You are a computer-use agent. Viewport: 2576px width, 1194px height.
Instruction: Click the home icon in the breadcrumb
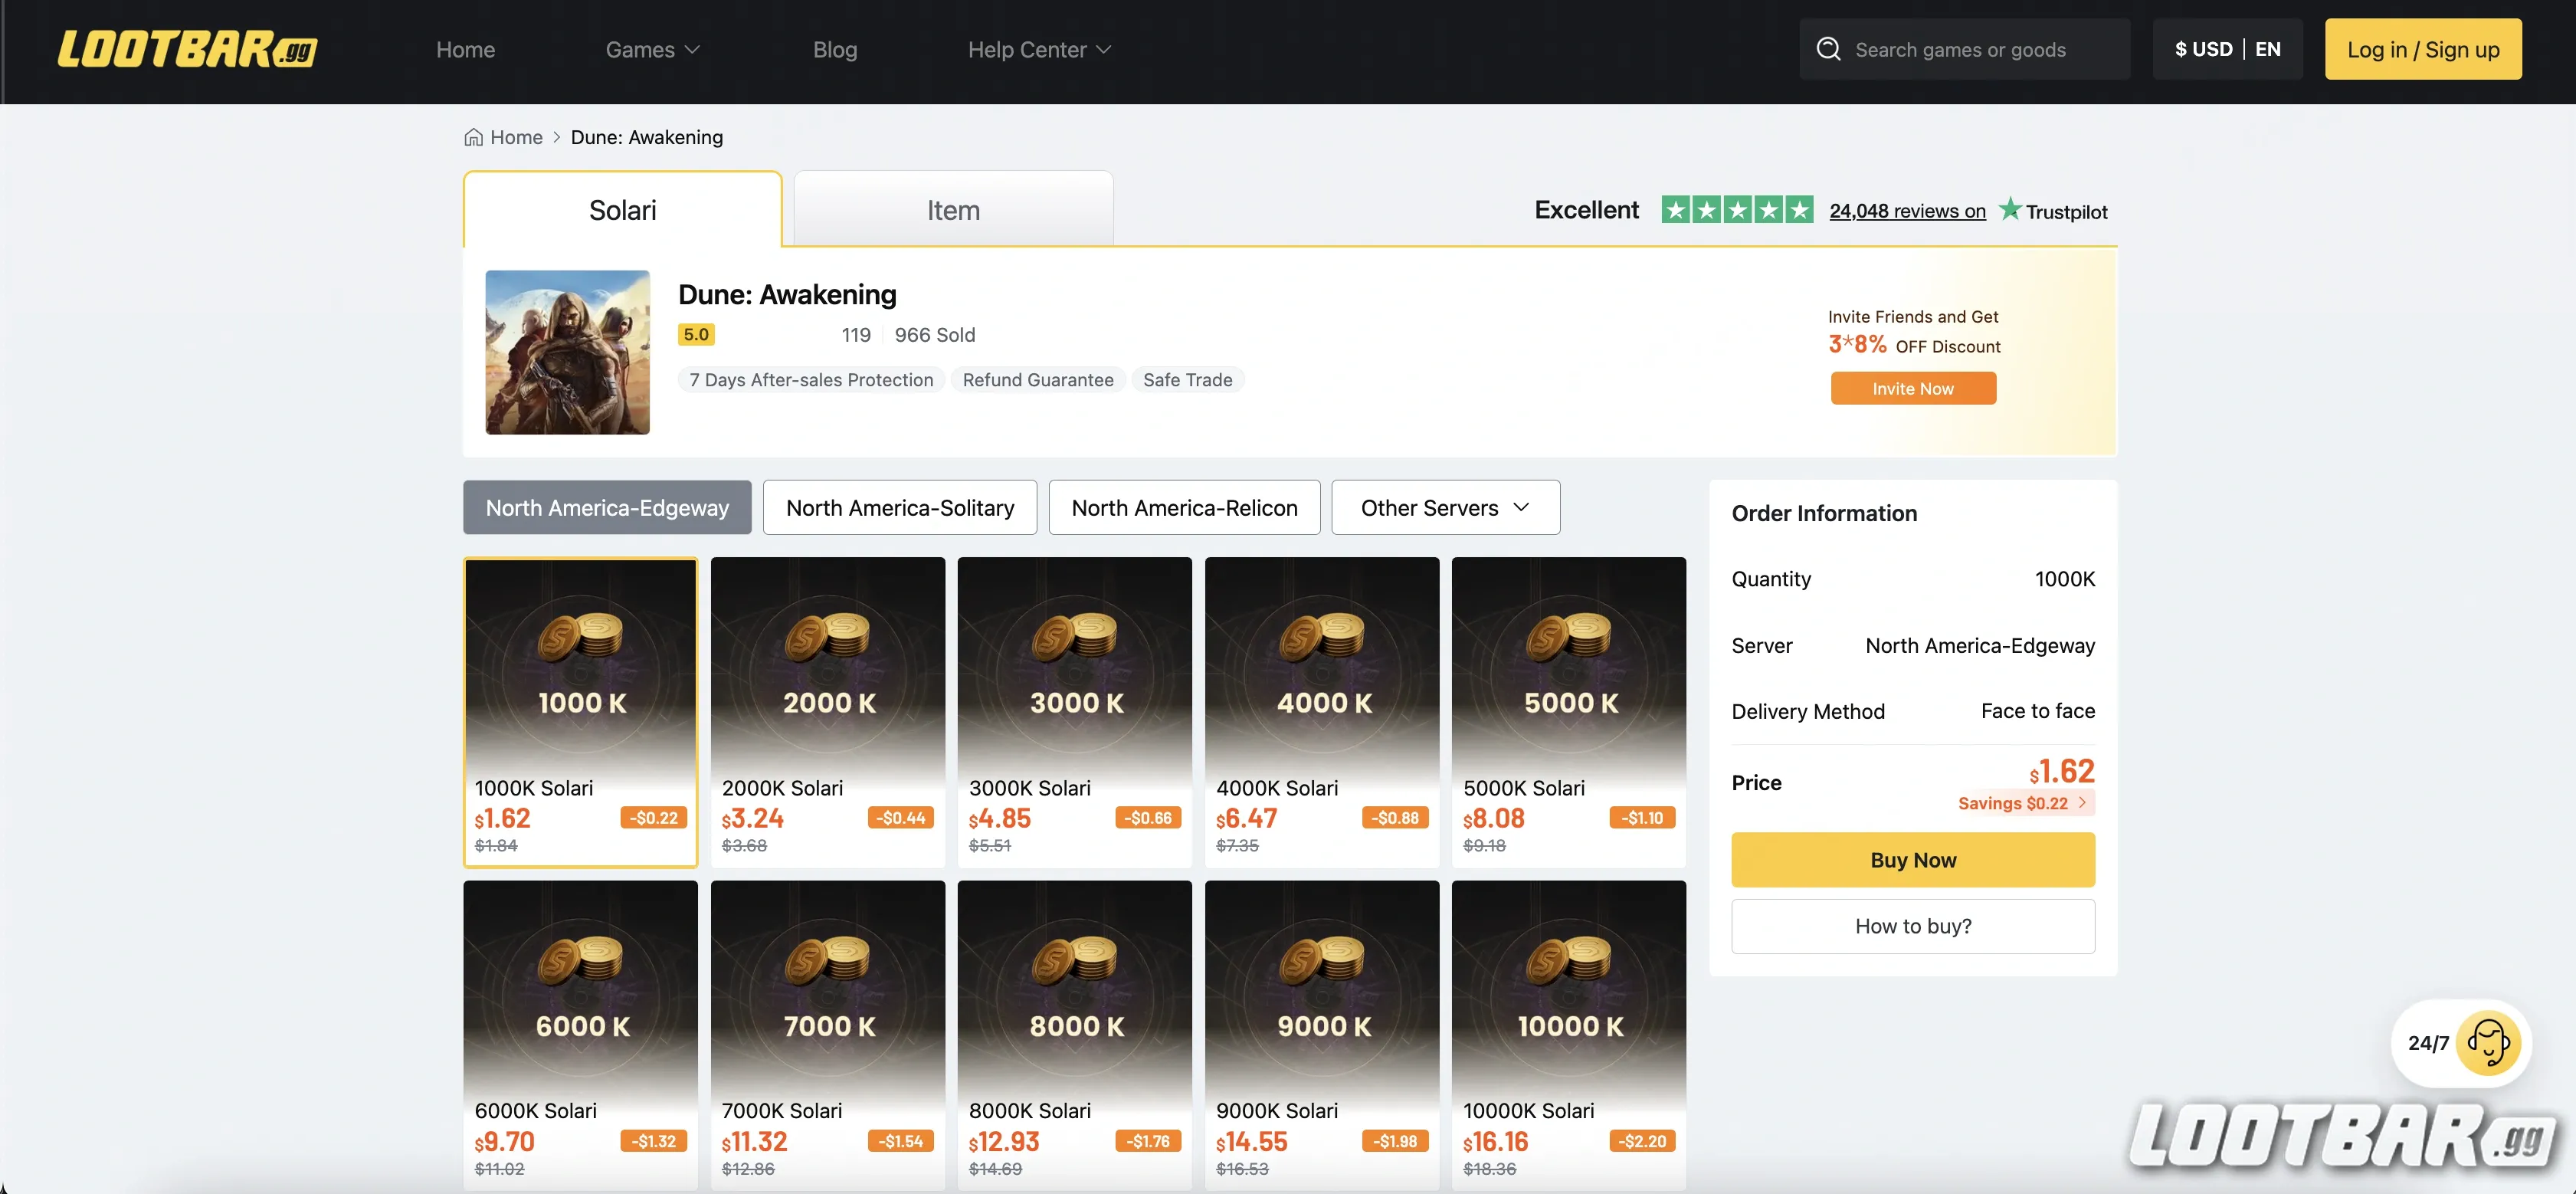point(474,137)
